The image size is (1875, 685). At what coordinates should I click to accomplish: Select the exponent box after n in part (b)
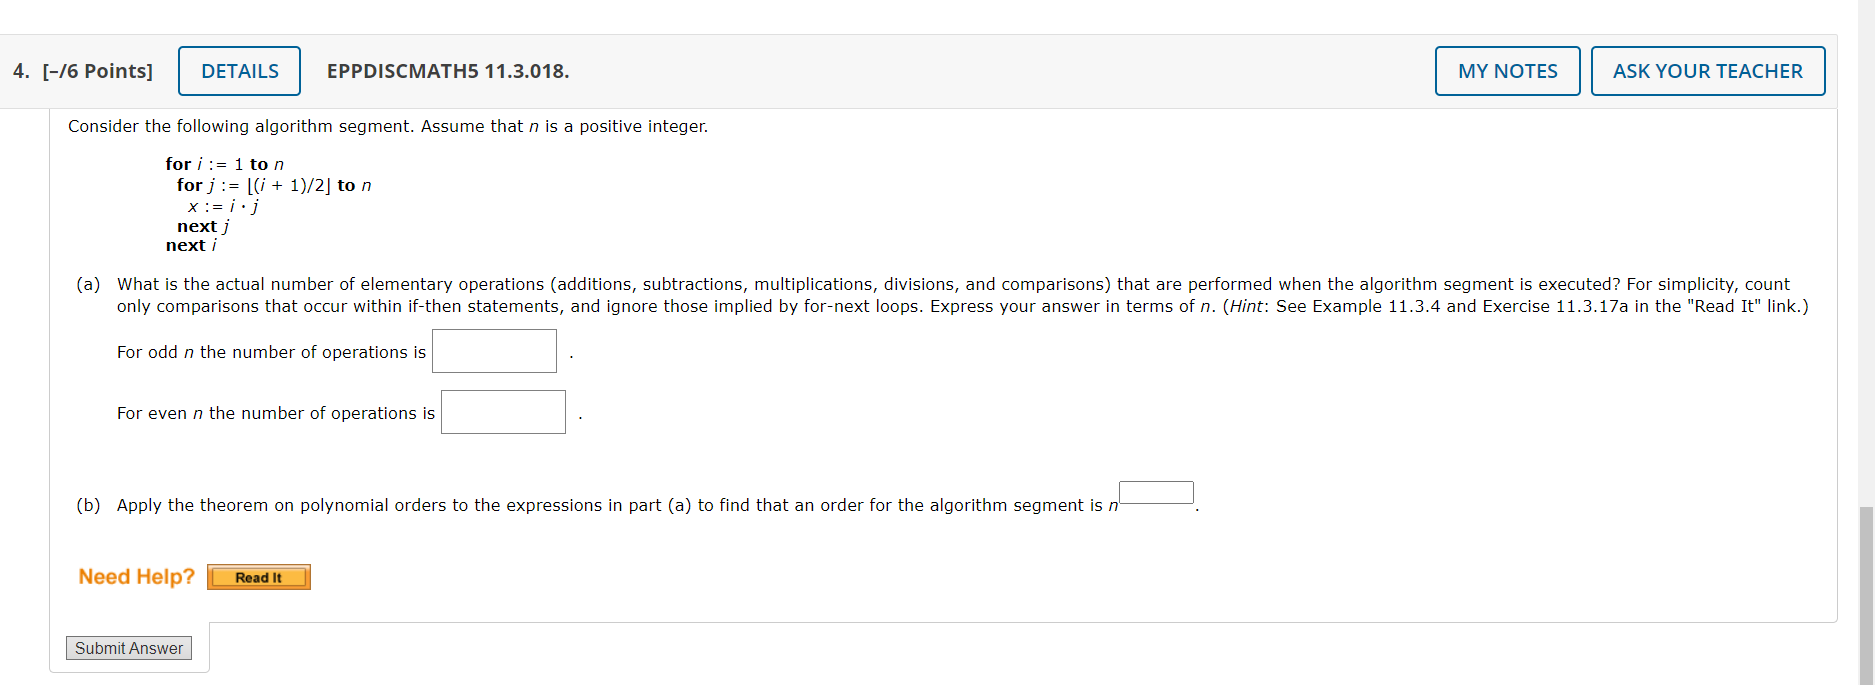pos(1155,492)
